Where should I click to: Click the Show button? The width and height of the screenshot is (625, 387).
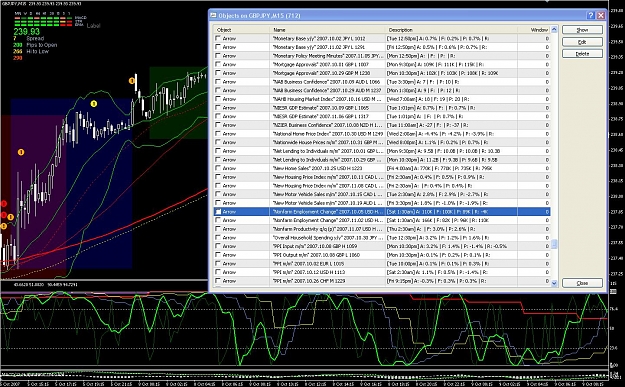click(582, 30)
